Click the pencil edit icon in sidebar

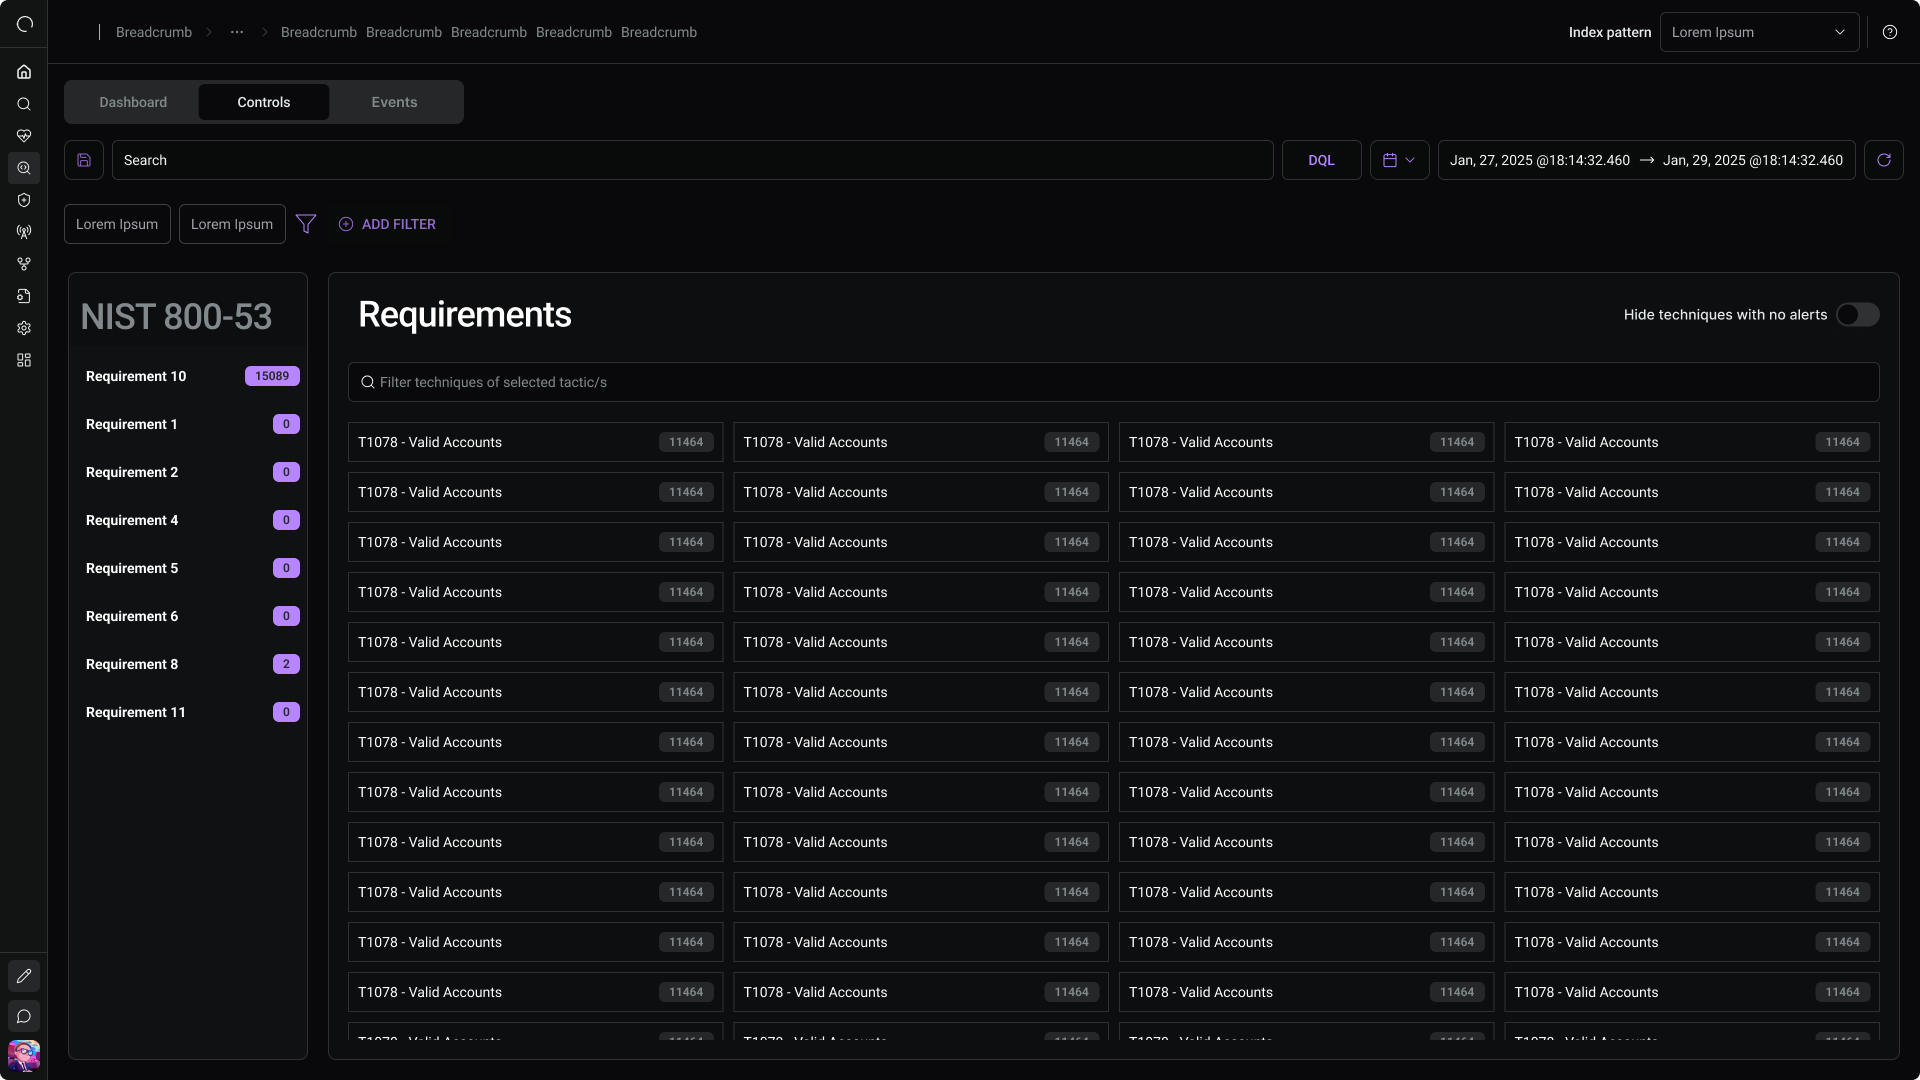click(24, 976)
